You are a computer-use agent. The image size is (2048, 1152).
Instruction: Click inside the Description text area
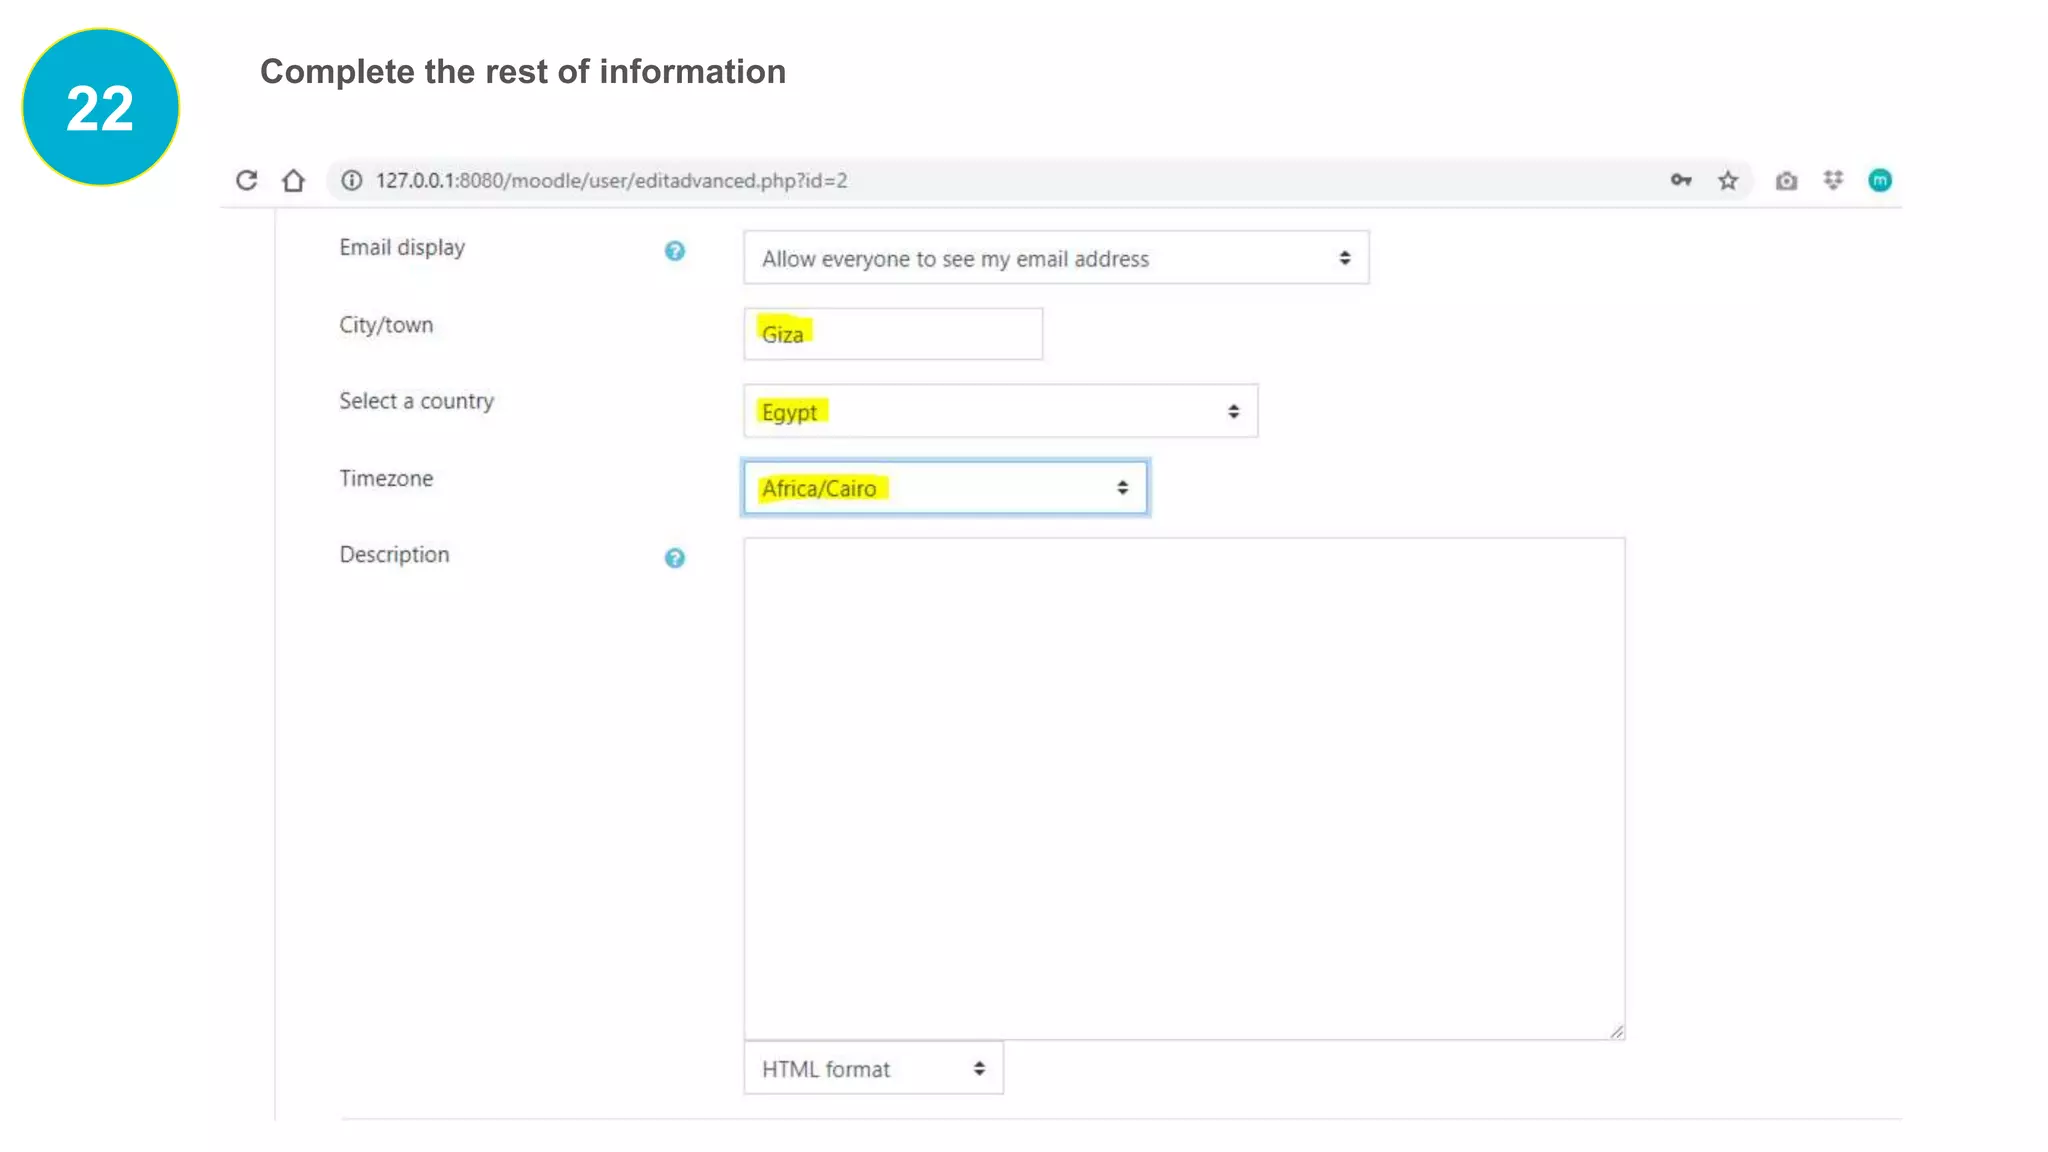[1184, 788]
